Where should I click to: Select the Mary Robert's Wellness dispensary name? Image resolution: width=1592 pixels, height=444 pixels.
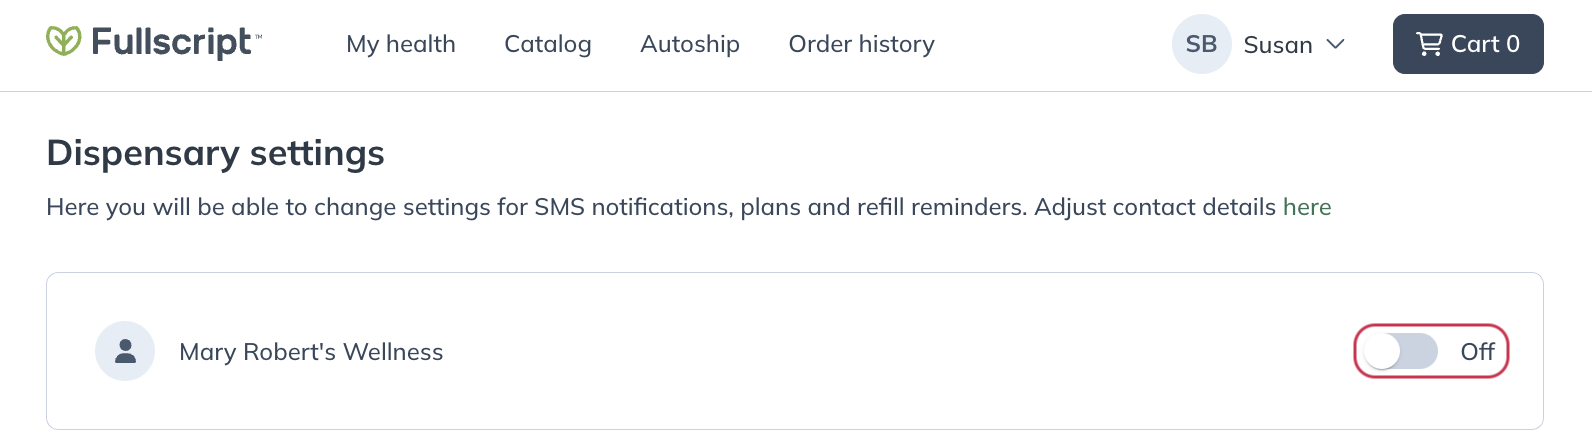point(311,352)
